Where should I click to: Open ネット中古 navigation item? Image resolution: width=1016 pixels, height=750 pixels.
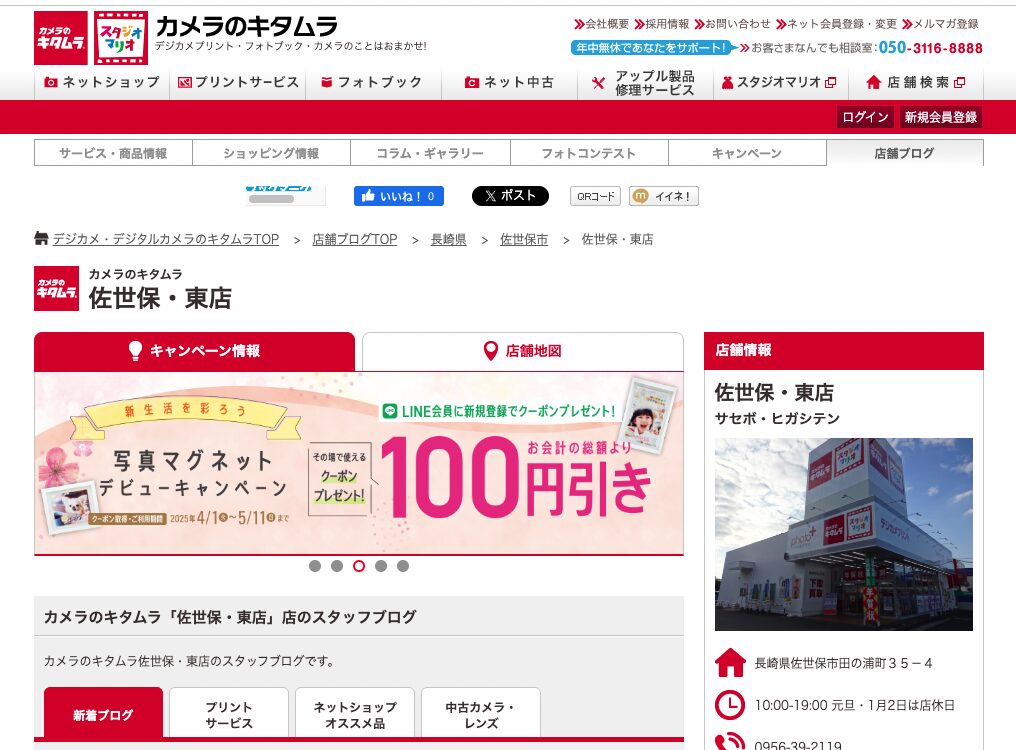[x=509, y=82]
